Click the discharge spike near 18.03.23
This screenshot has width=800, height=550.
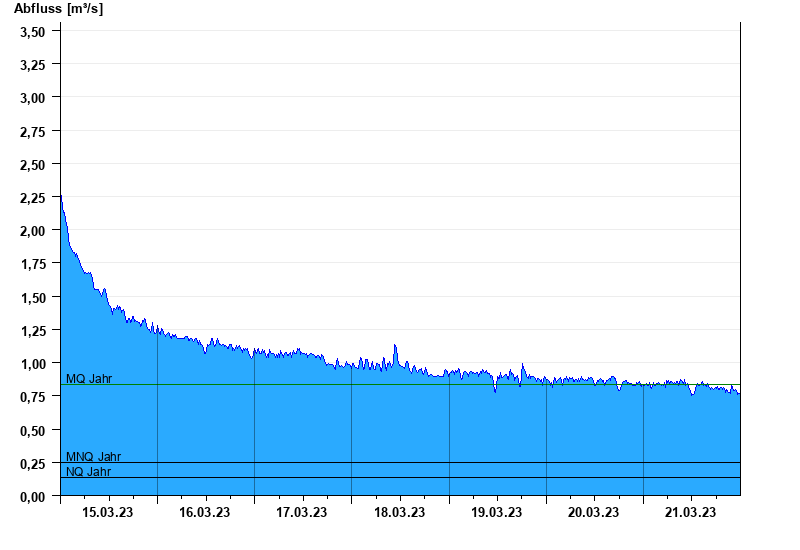[x=395, y=346]
